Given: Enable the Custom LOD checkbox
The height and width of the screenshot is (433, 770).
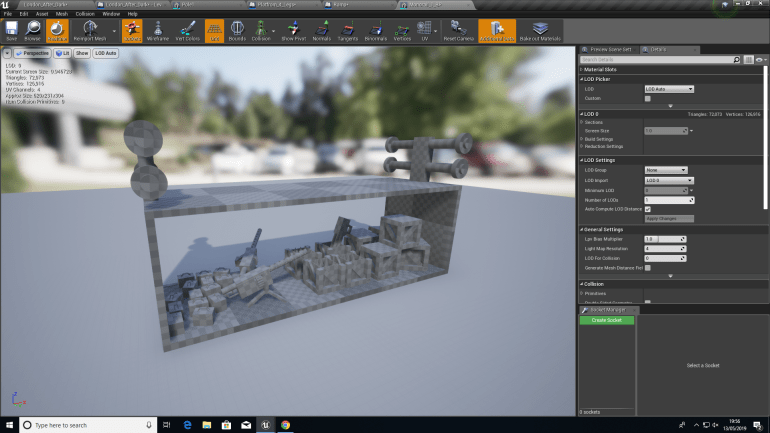Looking at the screenshot, I should 648,98.
